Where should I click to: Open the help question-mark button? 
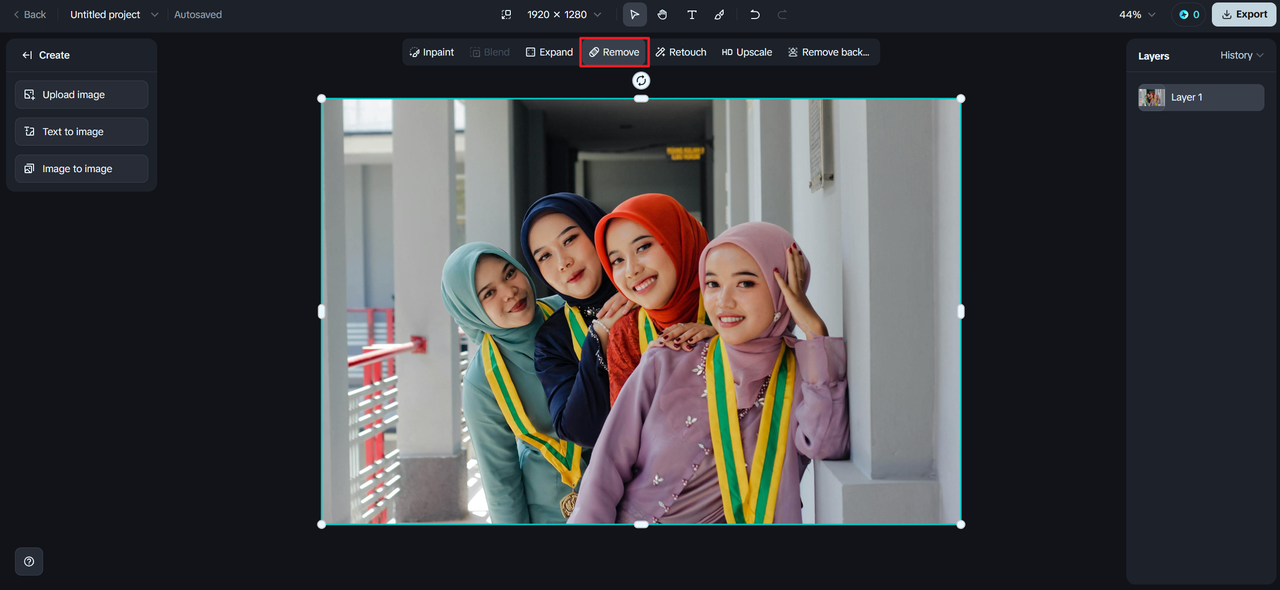(x=29, y=562)
